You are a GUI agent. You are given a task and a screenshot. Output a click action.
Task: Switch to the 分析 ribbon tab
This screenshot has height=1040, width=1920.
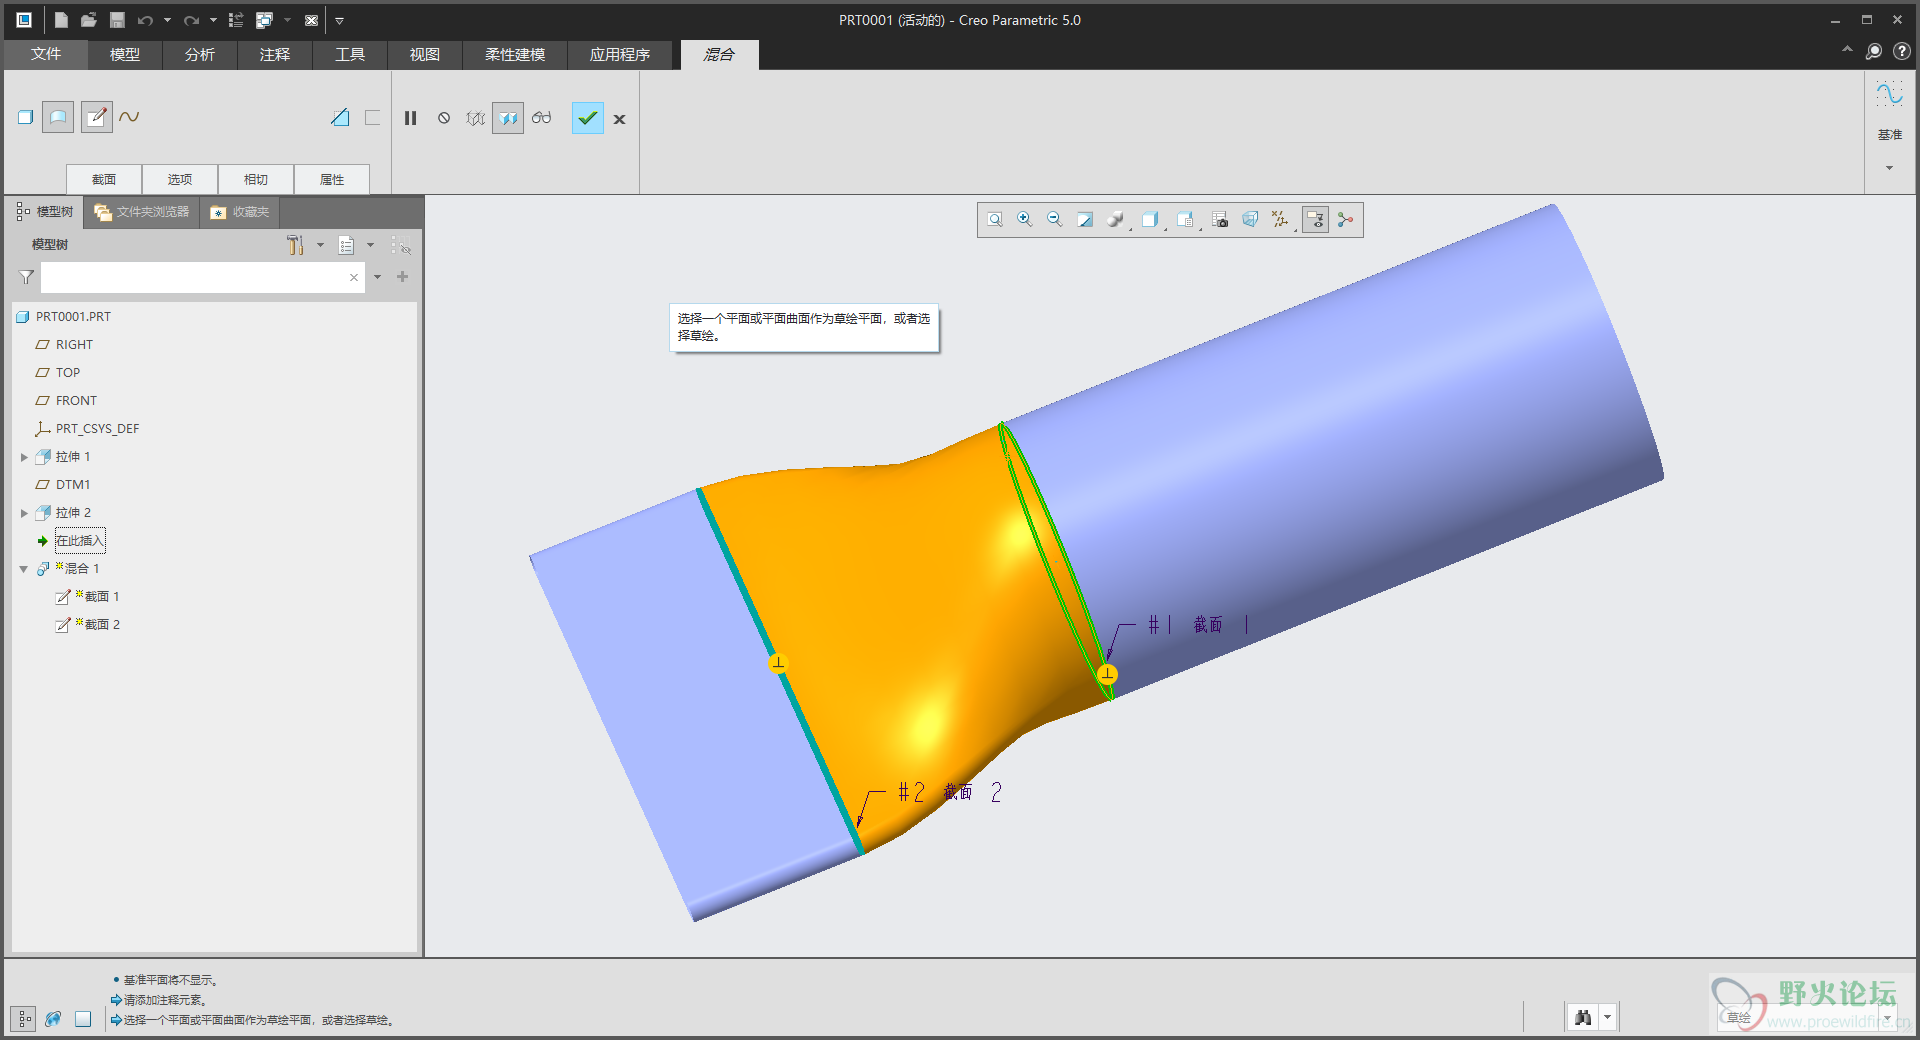click(x=200, y=54)
